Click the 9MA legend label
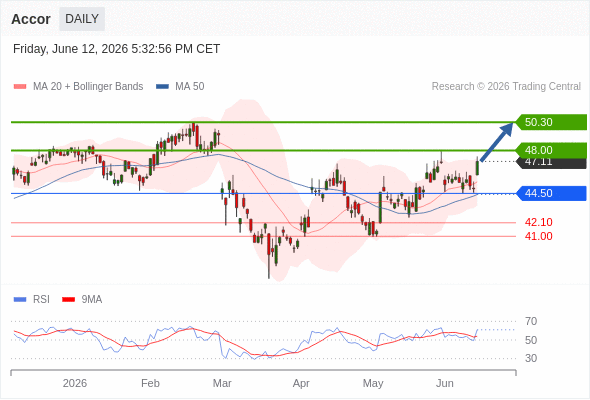590x400 pixels. point(92,300)
